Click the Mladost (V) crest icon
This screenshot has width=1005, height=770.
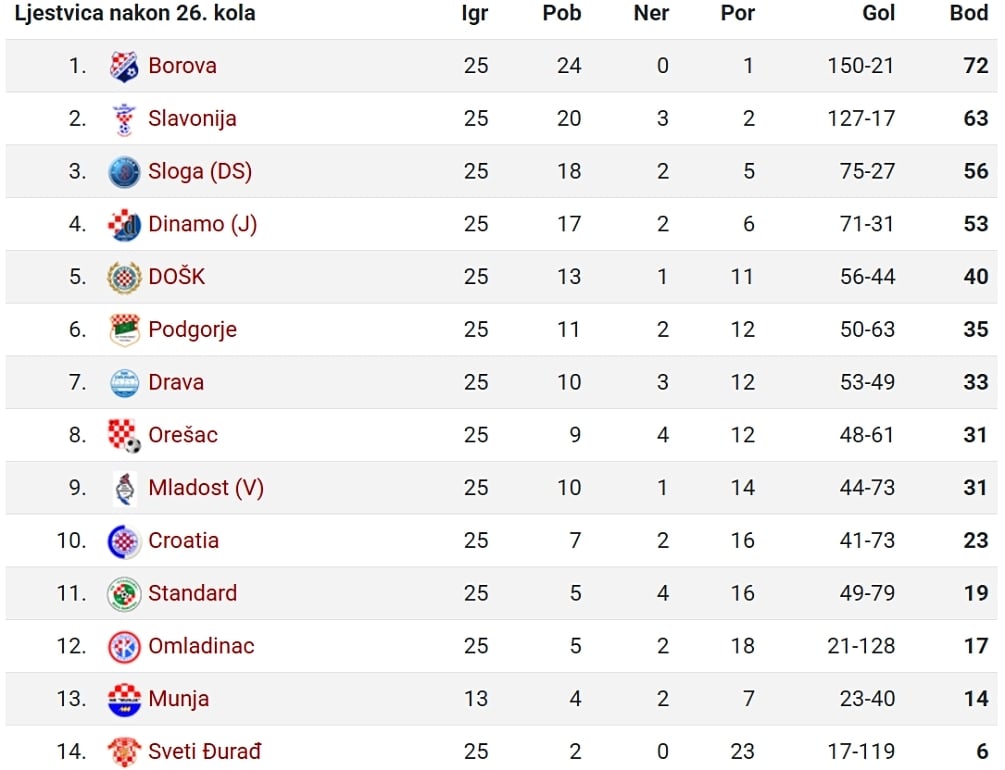pos(124,489)
